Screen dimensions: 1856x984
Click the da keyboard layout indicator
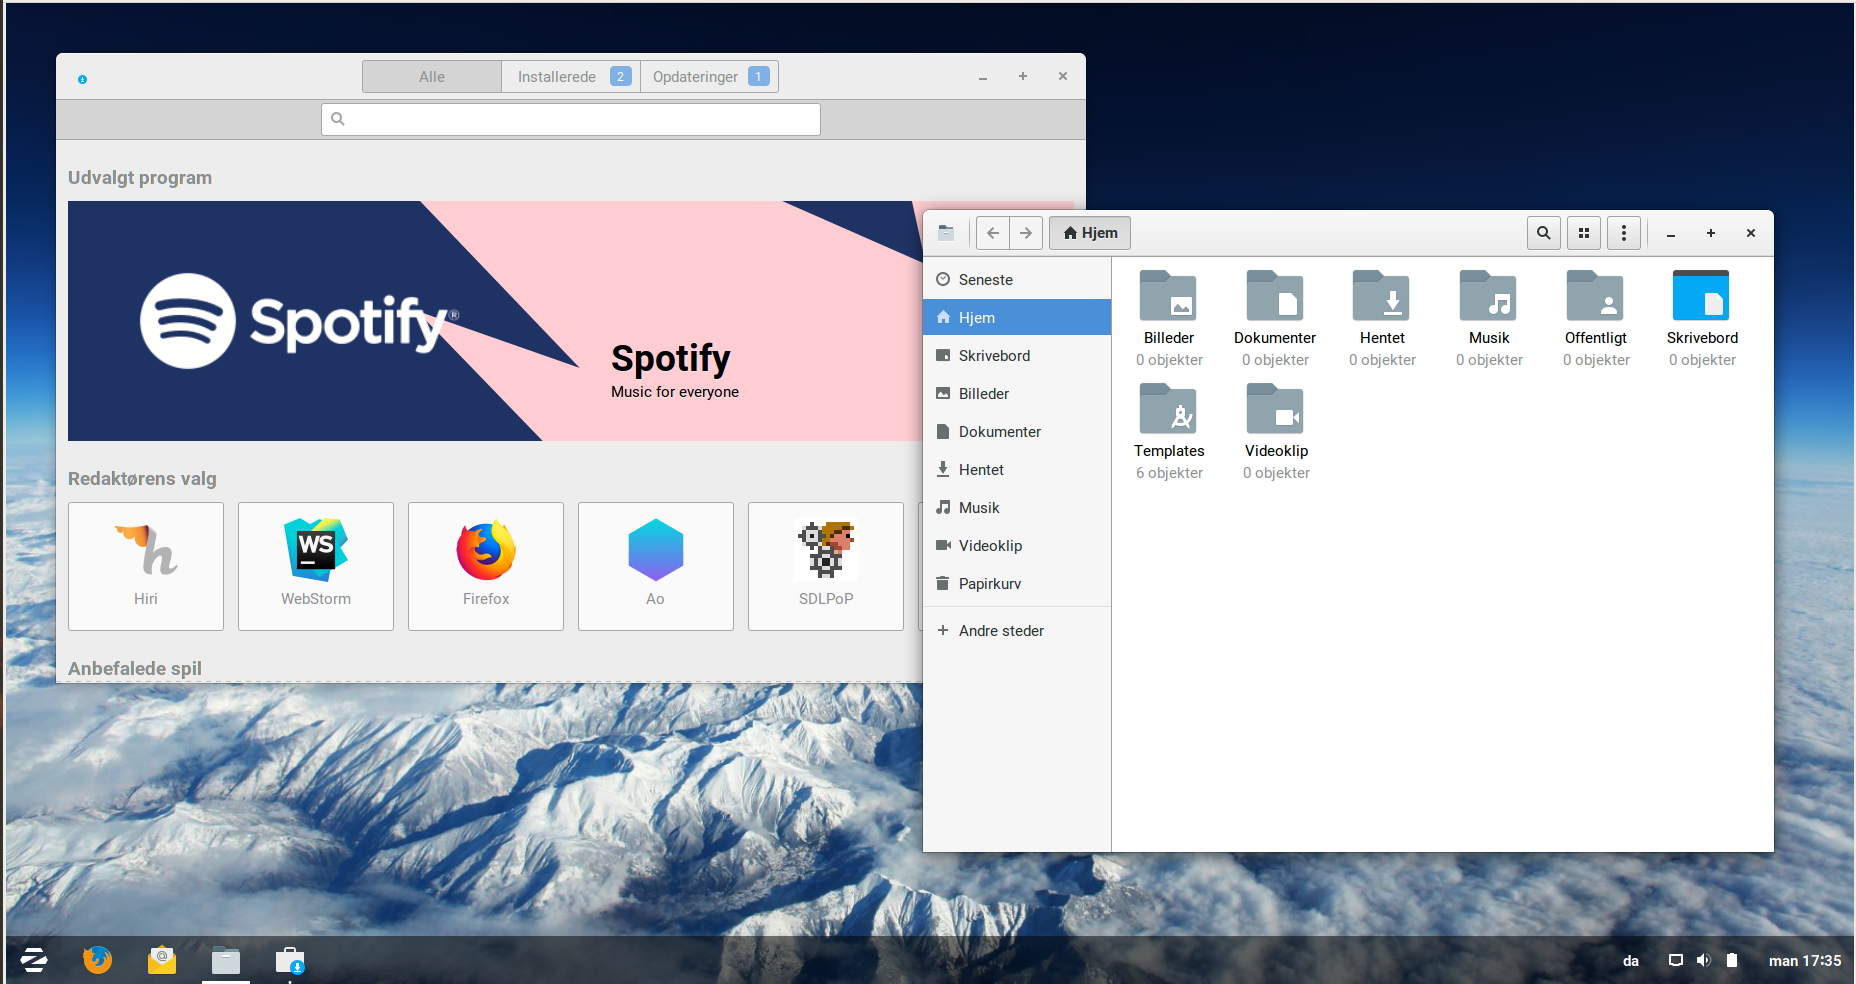[1631, 960]
